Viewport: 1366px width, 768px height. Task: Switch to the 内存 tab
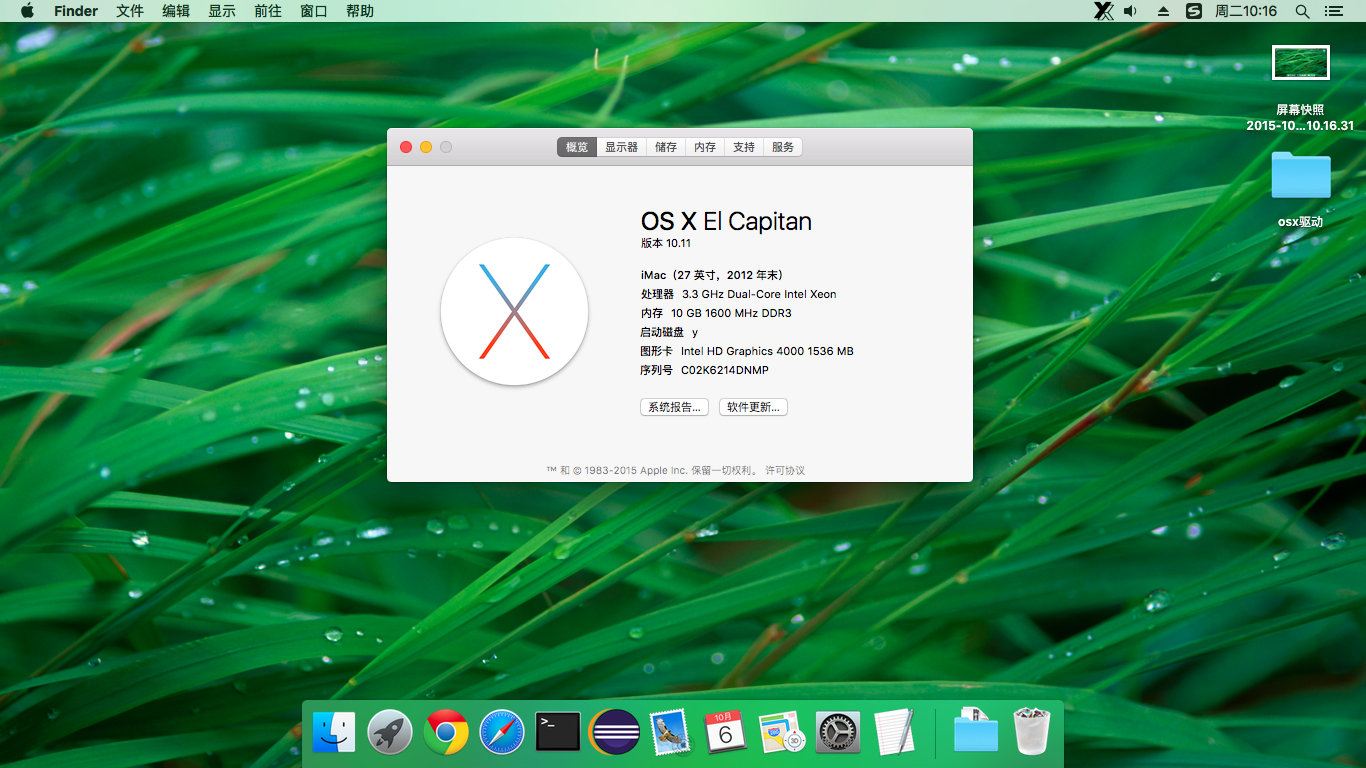click(x=705, y=147)
